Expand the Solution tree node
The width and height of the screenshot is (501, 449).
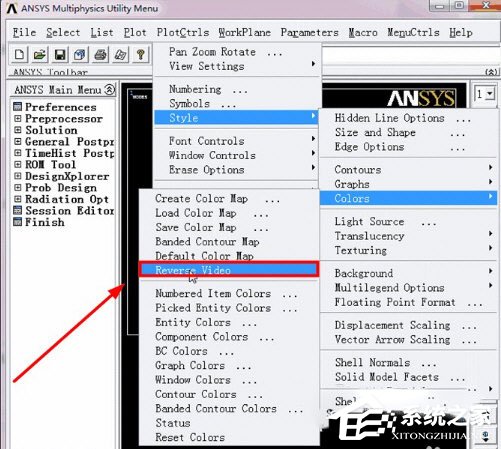[18, 130]
